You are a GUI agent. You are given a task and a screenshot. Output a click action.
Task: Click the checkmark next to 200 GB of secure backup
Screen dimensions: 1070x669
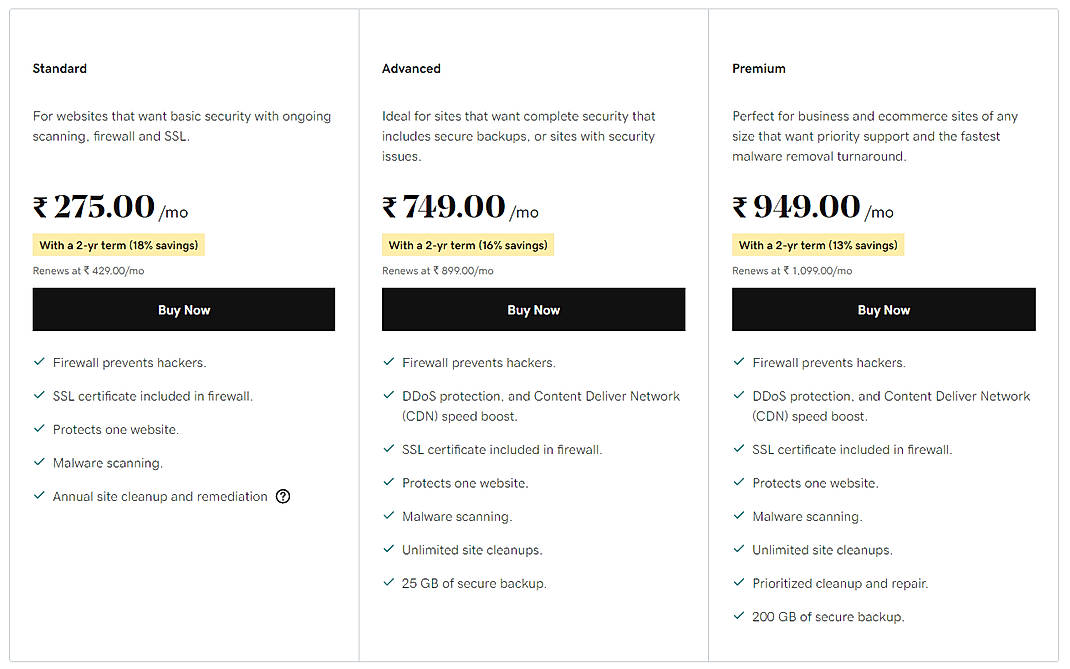739,617
